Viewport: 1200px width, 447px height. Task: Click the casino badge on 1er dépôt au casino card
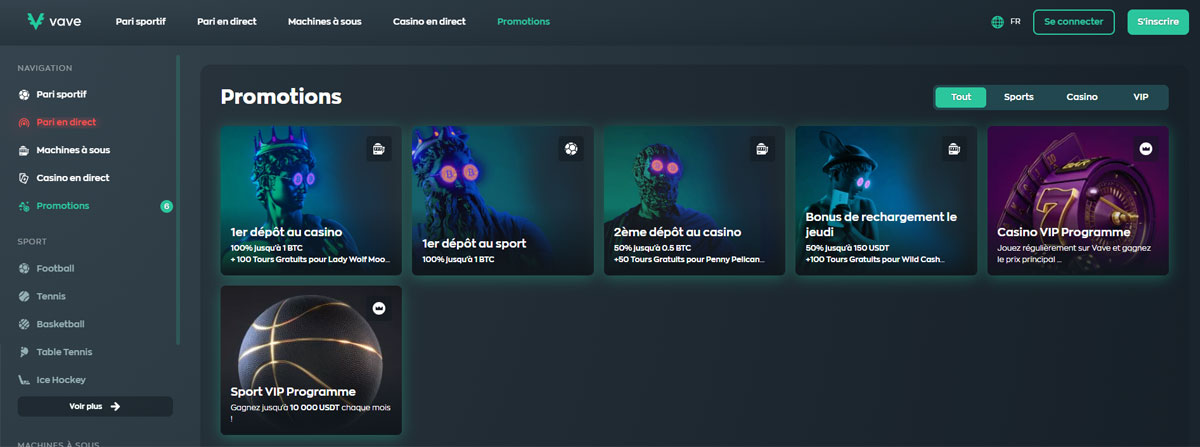pyautogui.click(x=378, y=149)
